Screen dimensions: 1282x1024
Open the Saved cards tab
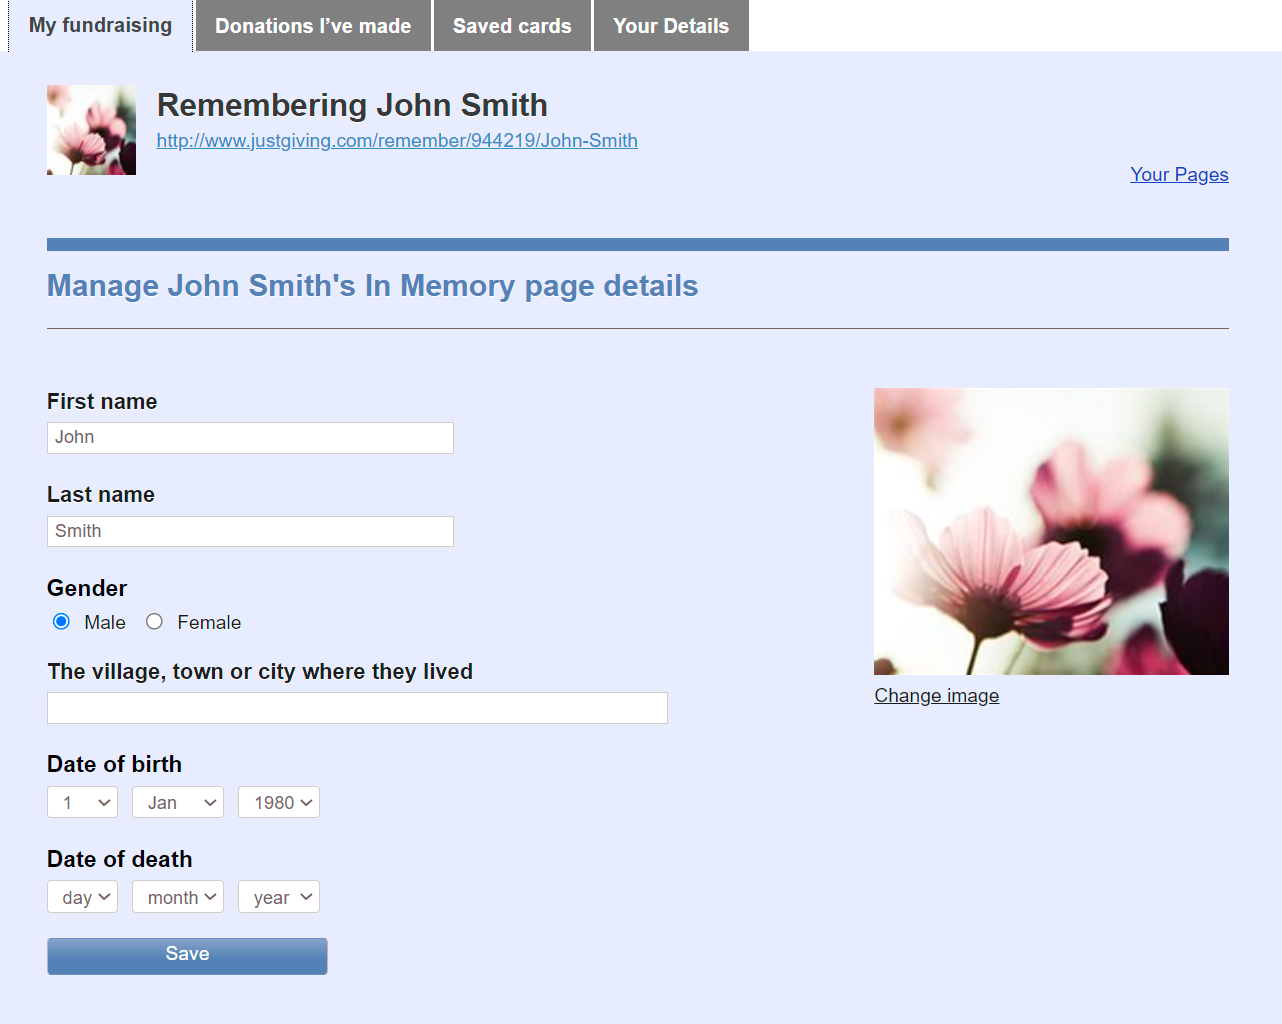[x=512, y=25]
